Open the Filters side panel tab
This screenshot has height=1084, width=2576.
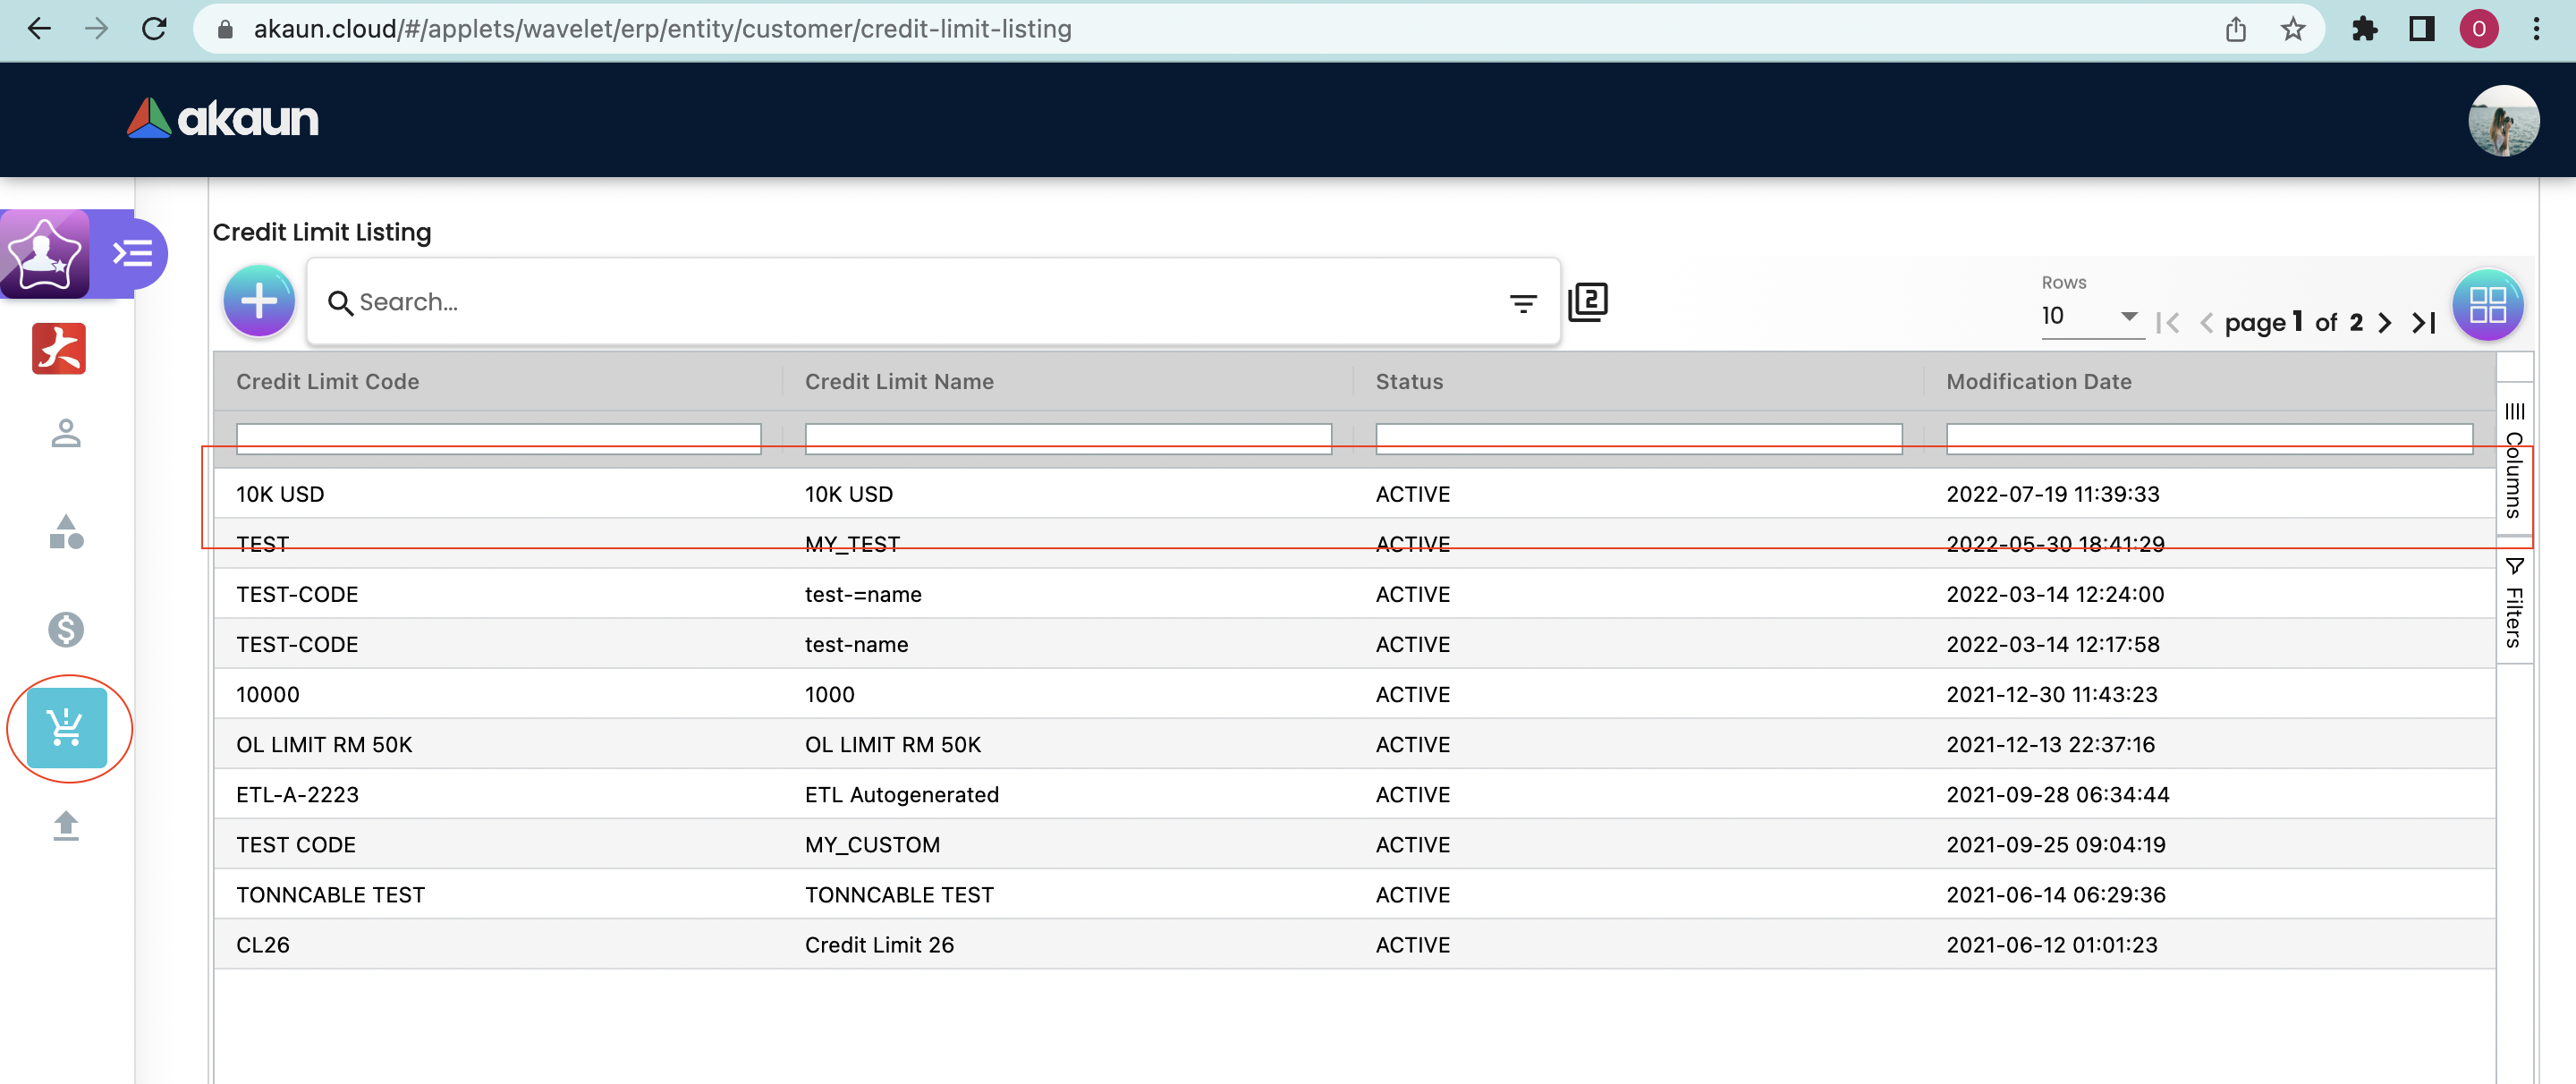2513,603
